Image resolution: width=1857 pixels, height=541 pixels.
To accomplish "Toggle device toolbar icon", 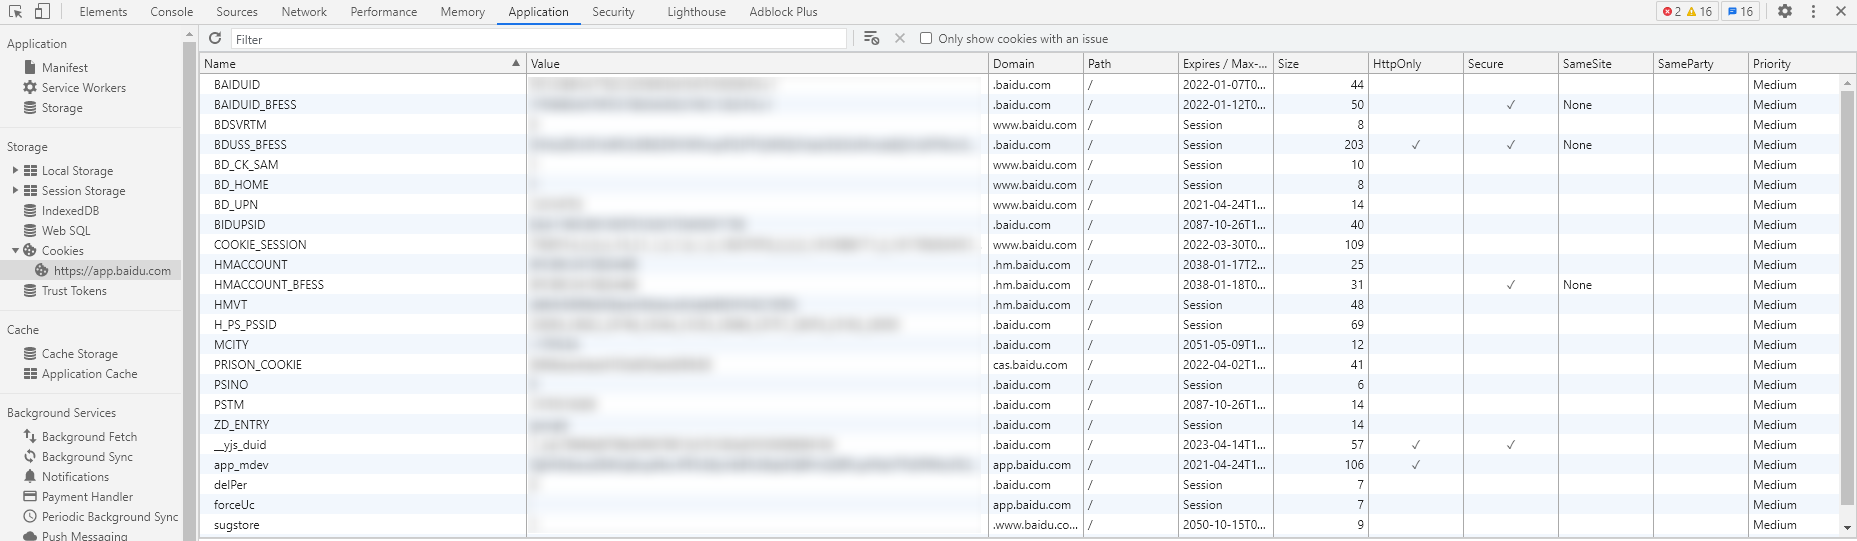I will tap(42, 12).
